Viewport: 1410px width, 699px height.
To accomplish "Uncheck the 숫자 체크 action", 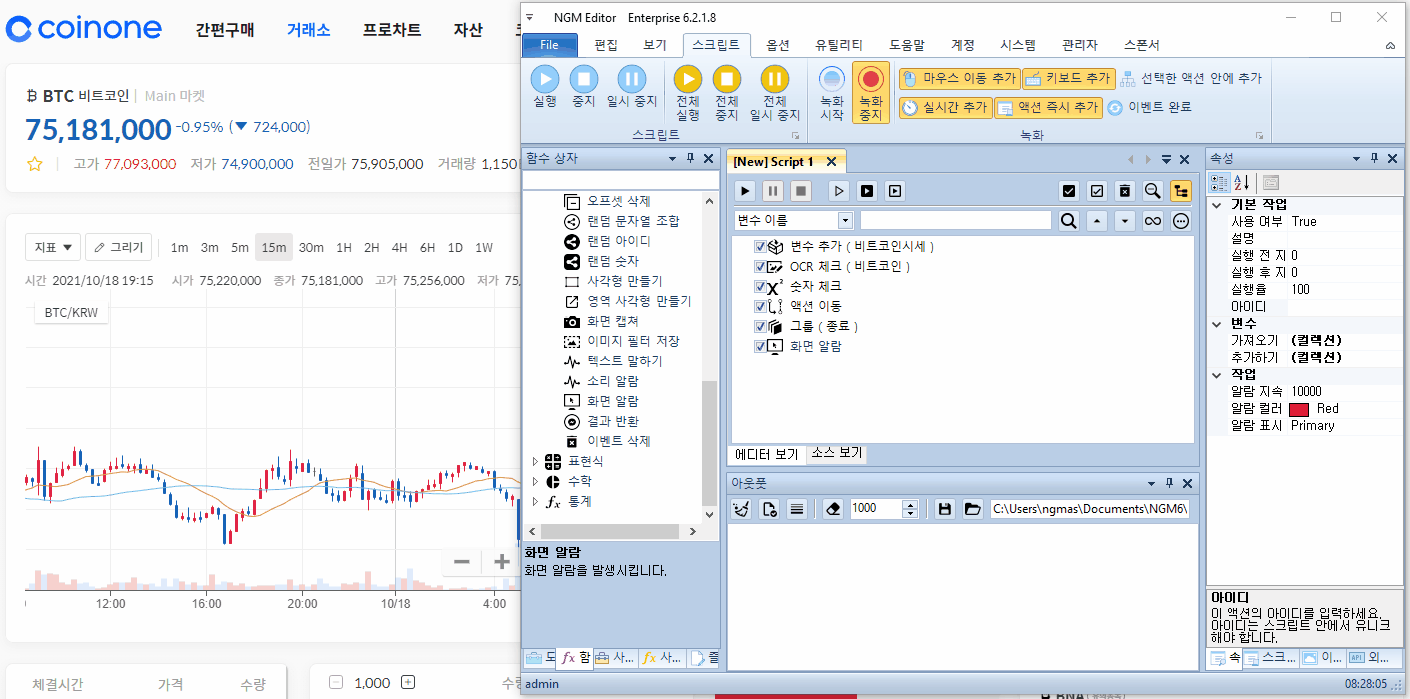I will coord(761,287).
